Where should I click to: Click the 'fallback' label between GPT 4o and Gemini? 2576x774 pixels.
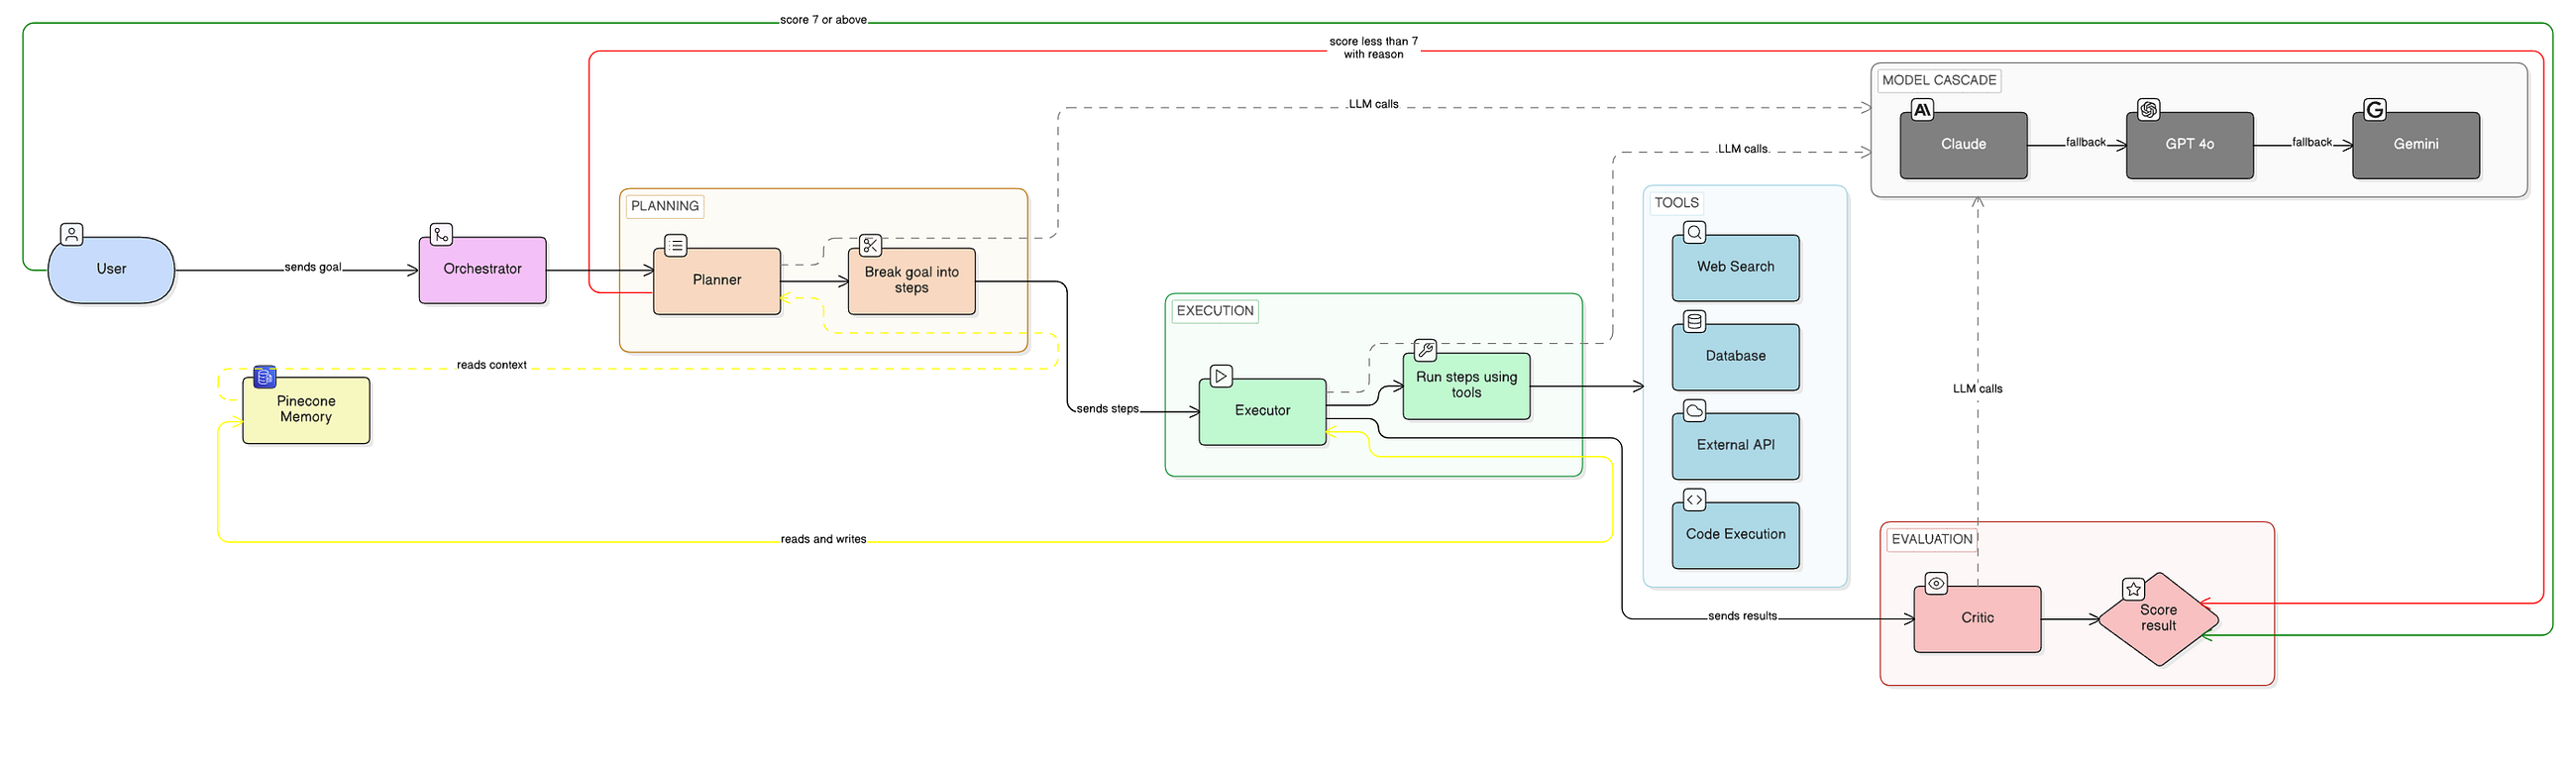click(2312, 142)
